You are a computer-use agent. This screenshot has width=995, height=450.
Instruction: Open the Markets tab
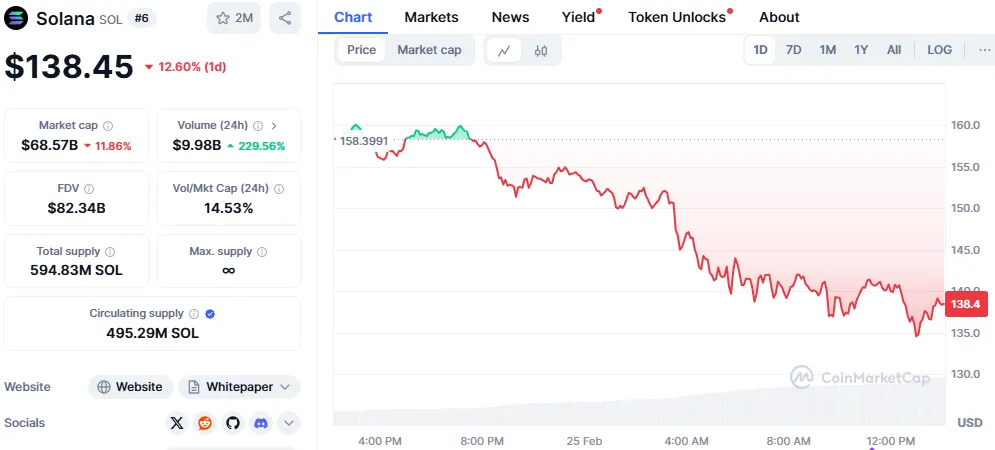tap(431, 17)
